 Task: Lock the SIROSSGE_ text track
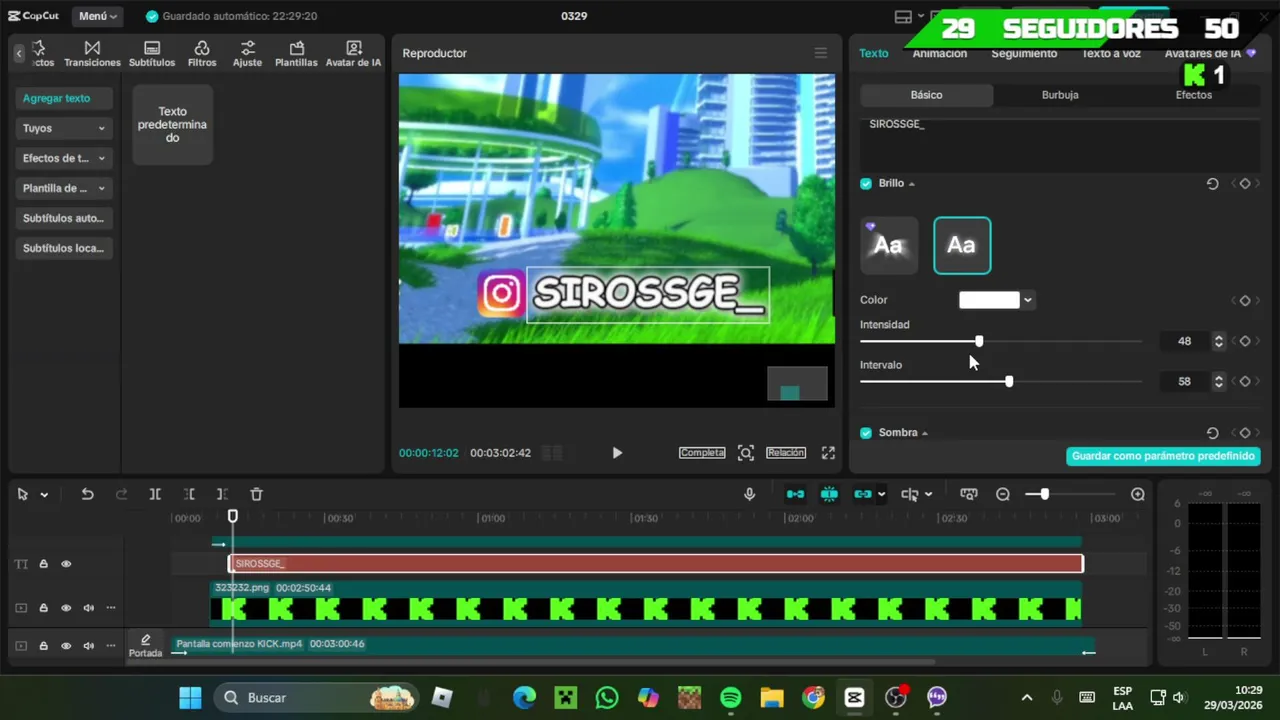pos(43,564)
